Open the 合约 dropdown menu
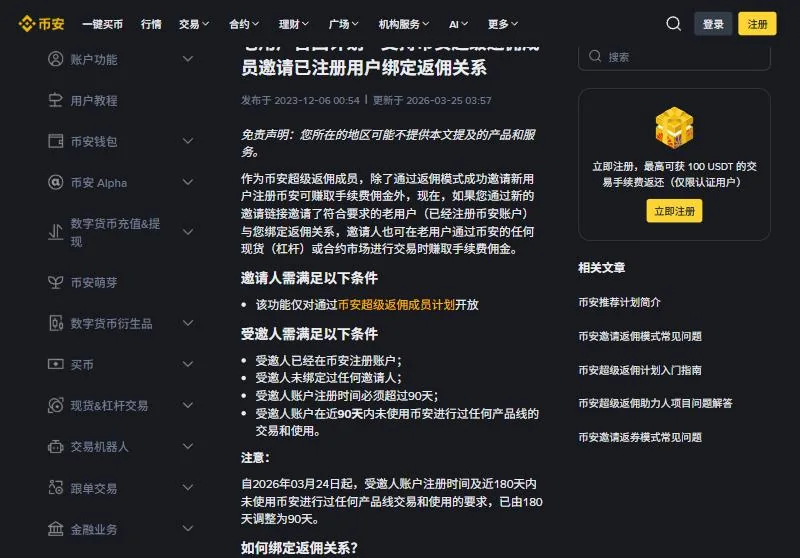This screenshot has height=558, width=800. 244,24
